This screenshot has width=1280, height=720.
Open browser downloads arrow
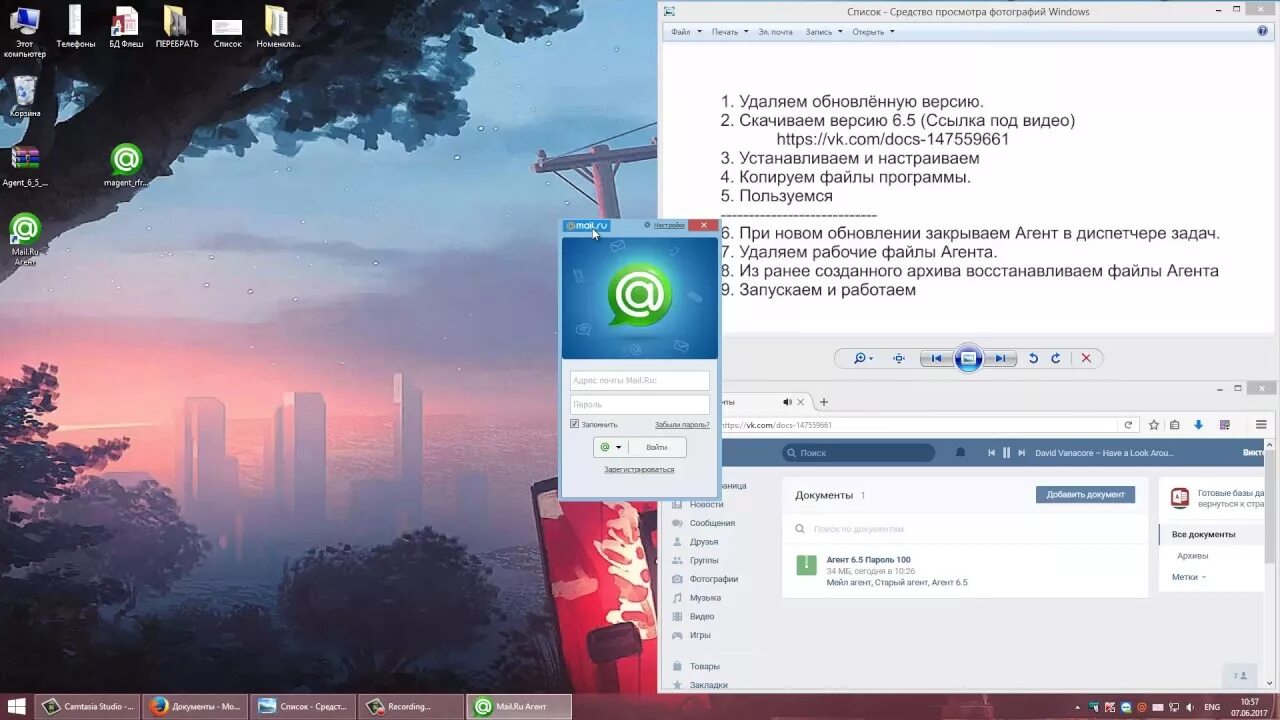tap(1198, 425)
